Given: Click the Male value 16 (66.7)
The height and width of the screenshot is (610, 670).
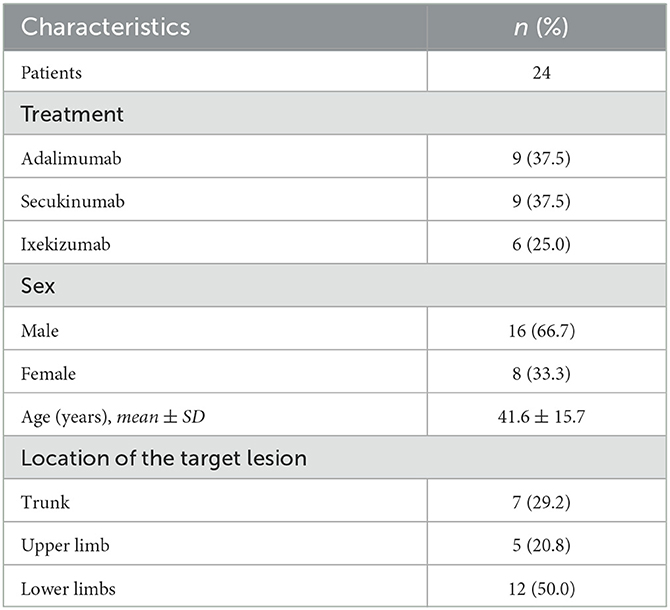Looking at the screenshot, I should coord(541,331).
